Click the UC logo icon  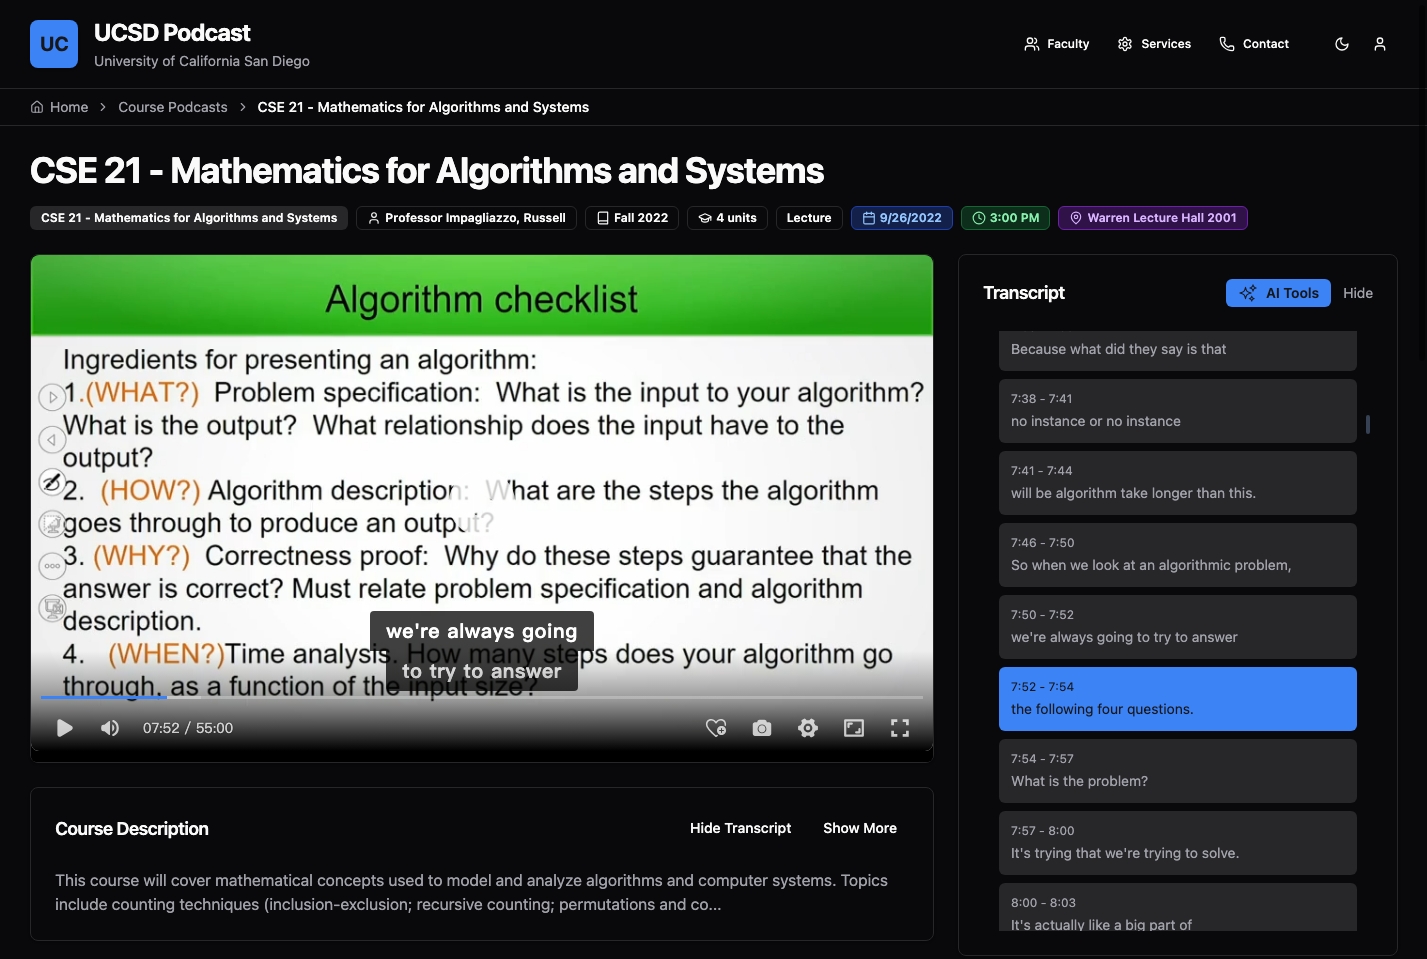(x=54, y=44)
